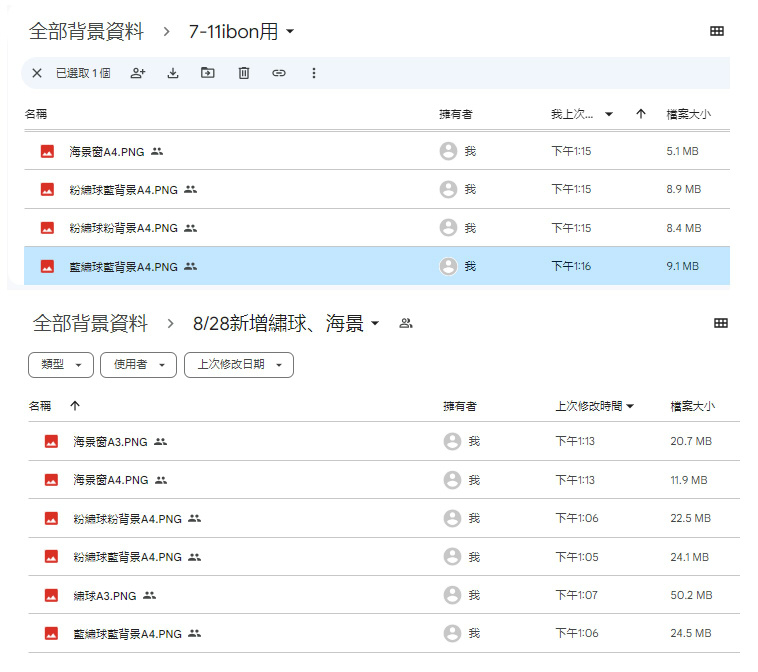This screenshot has width=758, height=672.
Task: Click the move to folder icon
Action: 208,73
